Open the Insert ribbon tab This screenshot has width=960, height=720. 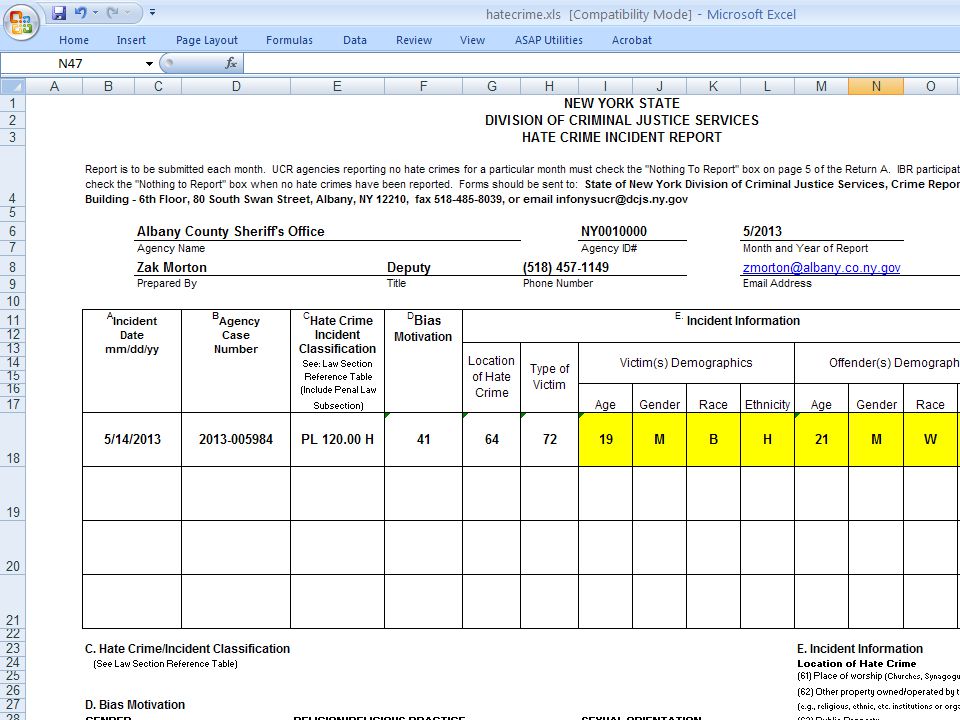point(131,40)
